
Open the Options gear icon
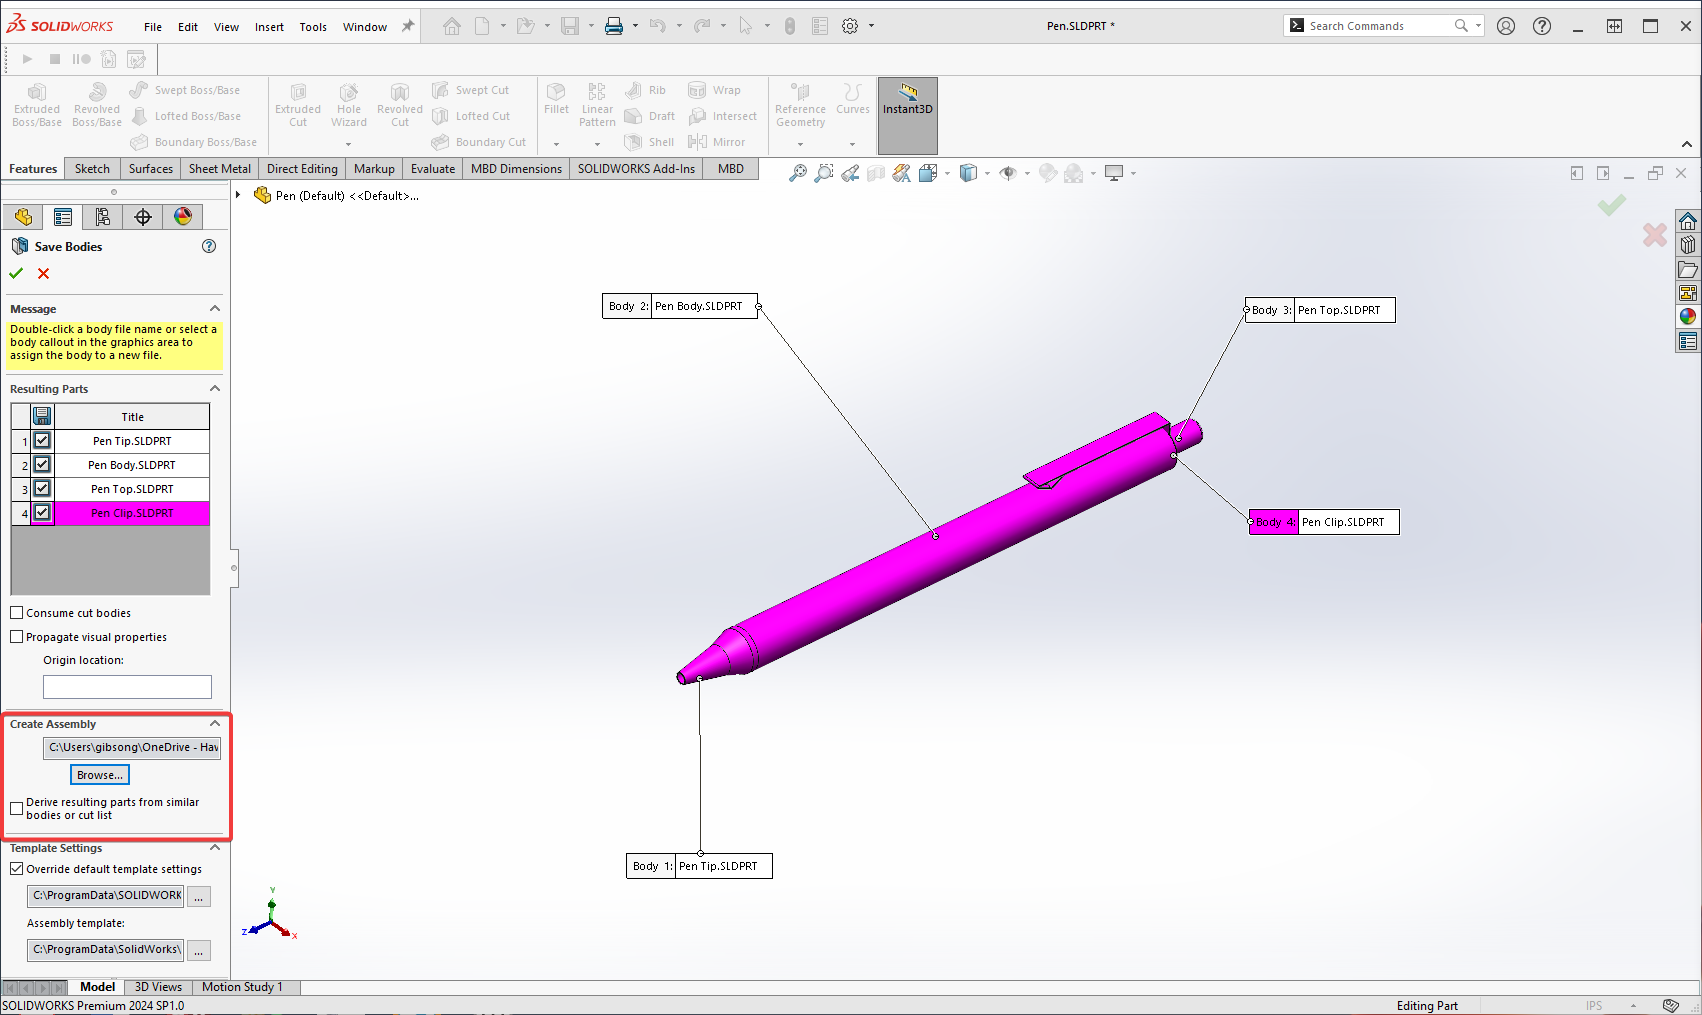tap(850, 26)
